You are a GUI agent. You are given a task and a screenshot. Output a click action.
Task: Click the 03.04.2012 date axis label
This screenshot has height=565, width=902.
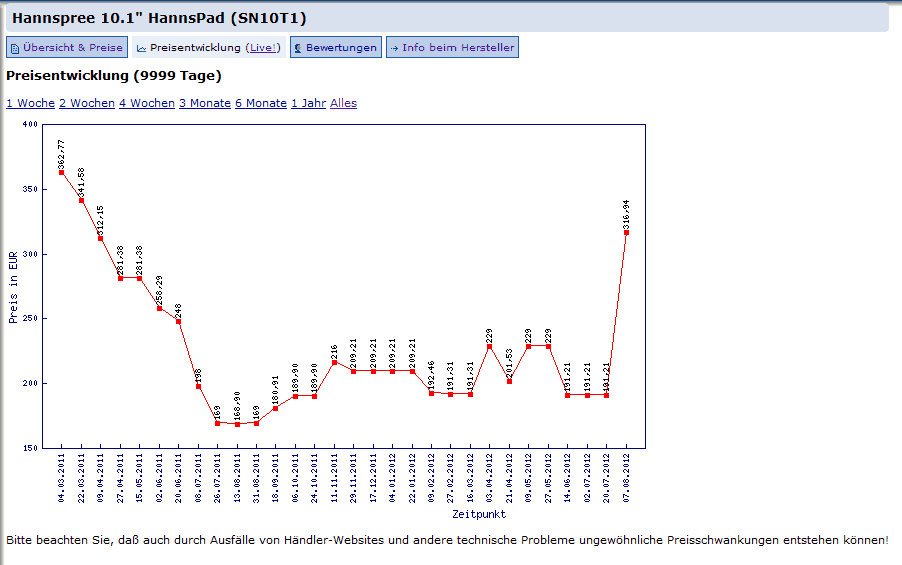490,478
